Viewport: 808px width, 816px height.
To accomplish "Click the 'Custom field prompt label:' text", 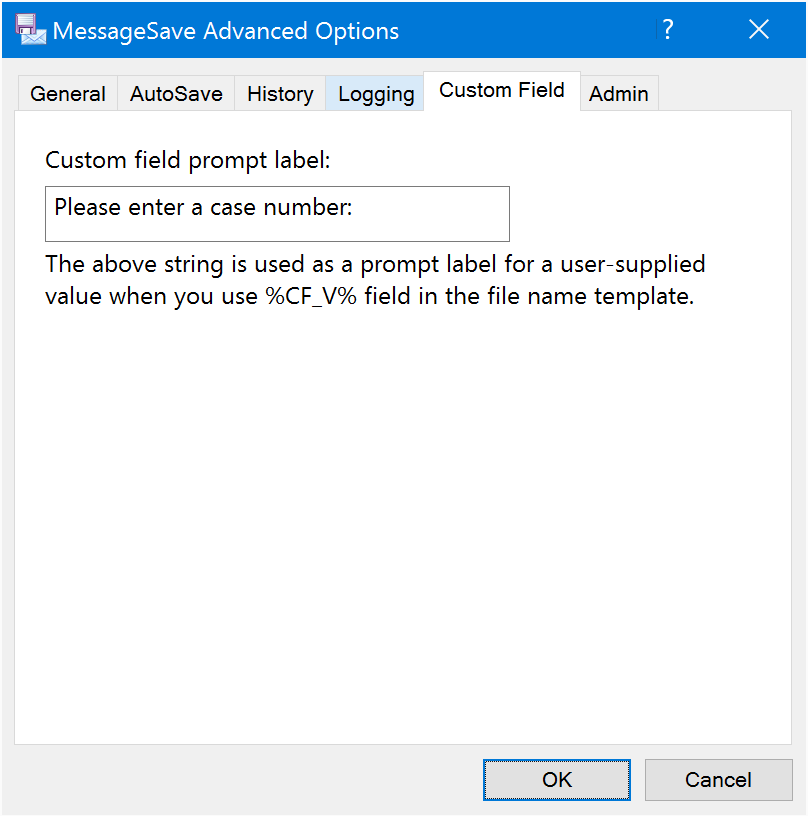I will [x=188, y=160].
